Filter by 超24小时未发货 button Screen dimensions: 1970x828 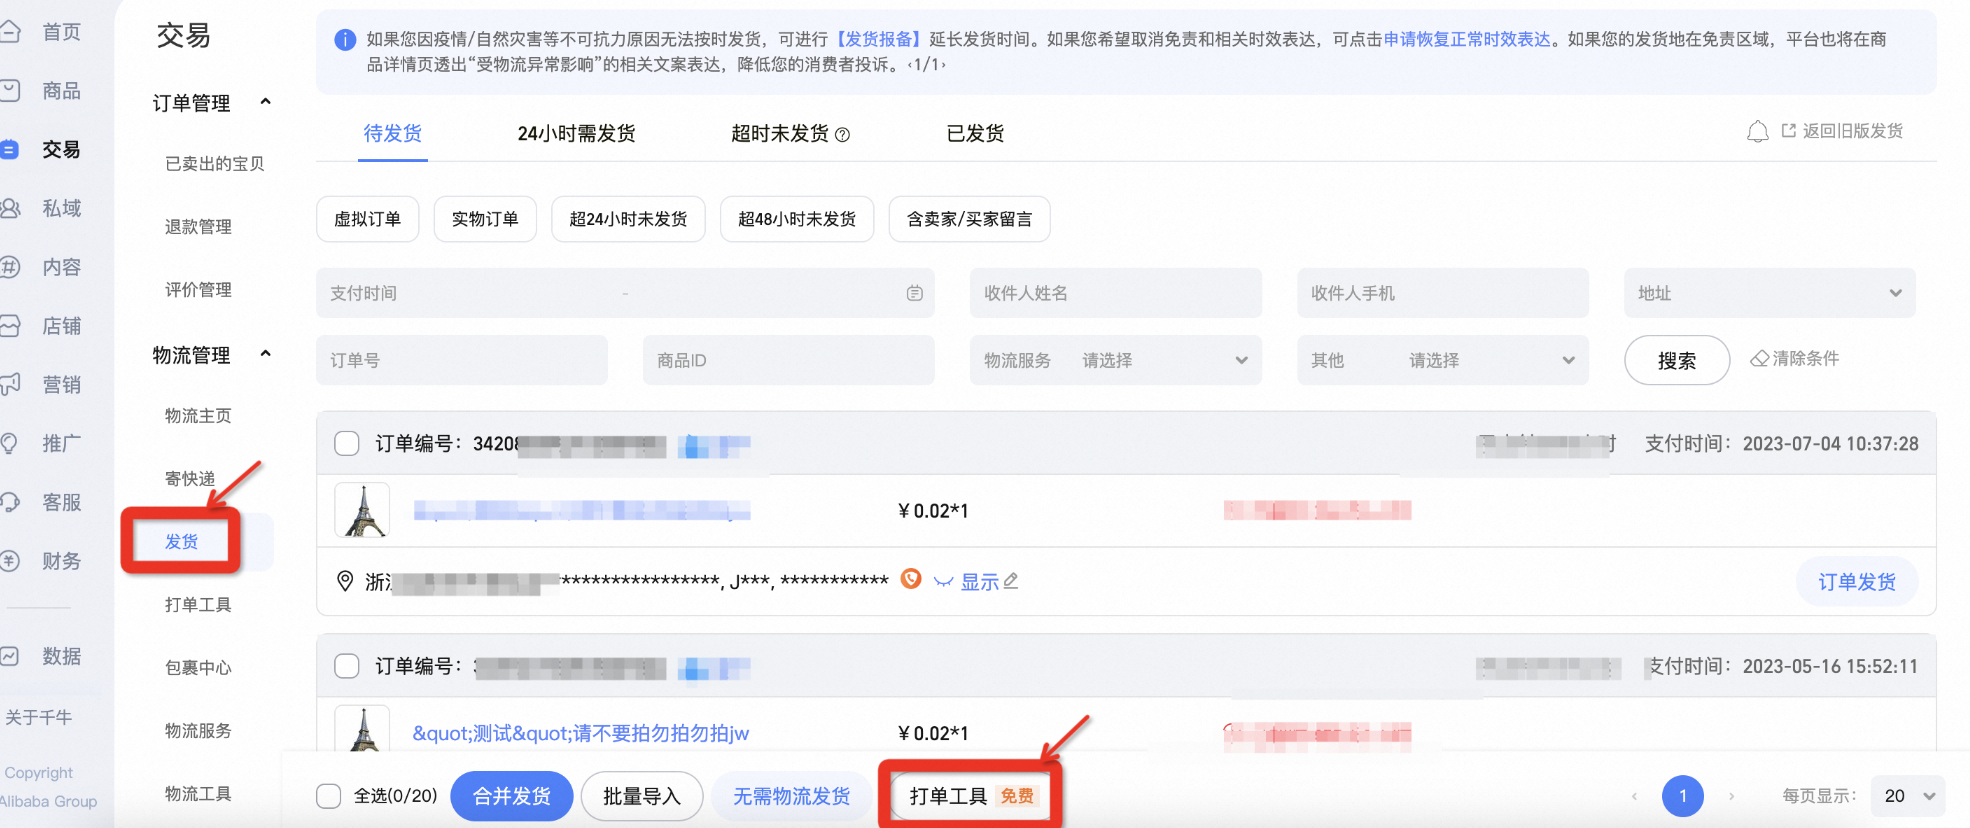click(x=628, y=219)
